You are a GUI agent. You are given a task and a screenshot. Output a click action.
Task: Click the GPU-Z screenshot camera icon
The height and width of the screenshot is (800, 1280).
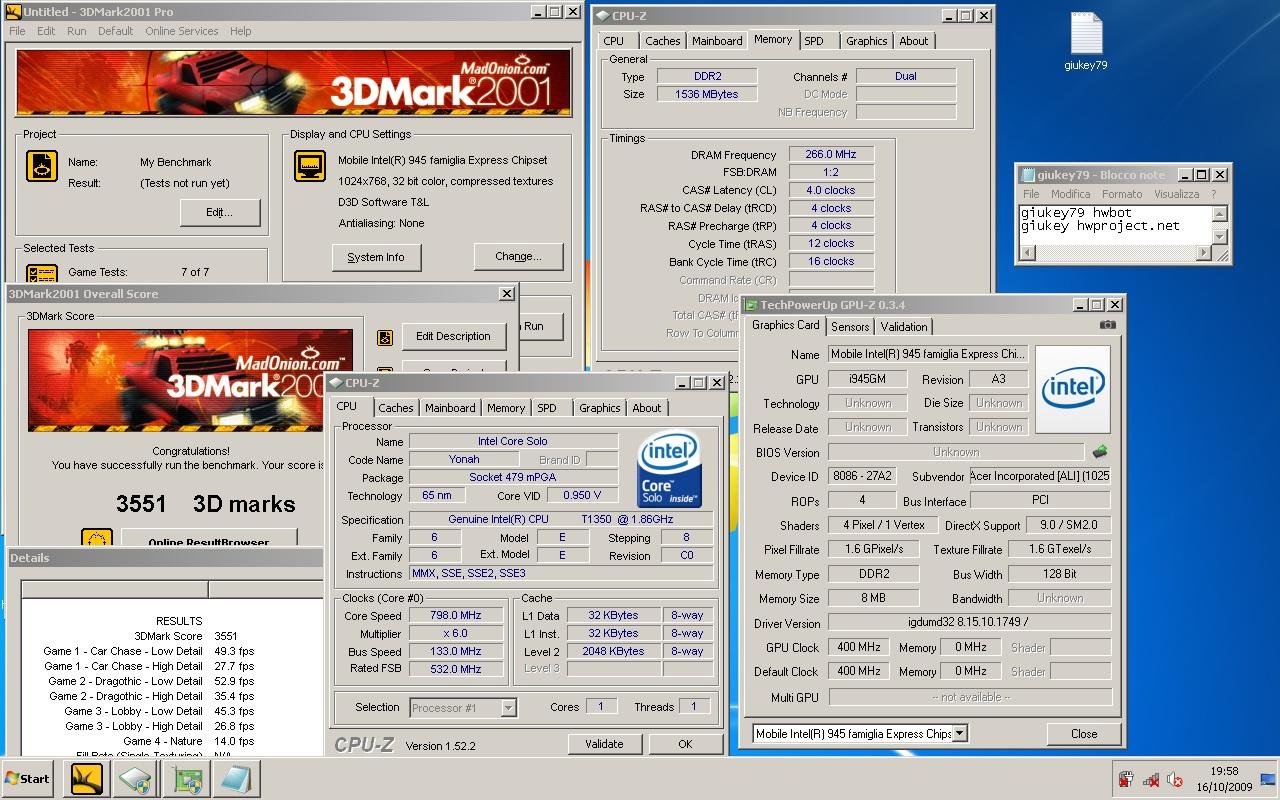click(x=1107, y=325)
